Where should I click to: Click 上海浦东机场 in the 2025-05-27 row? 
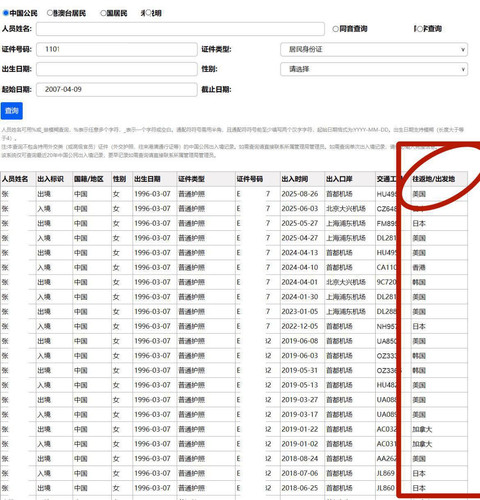[x=346, y=223]
